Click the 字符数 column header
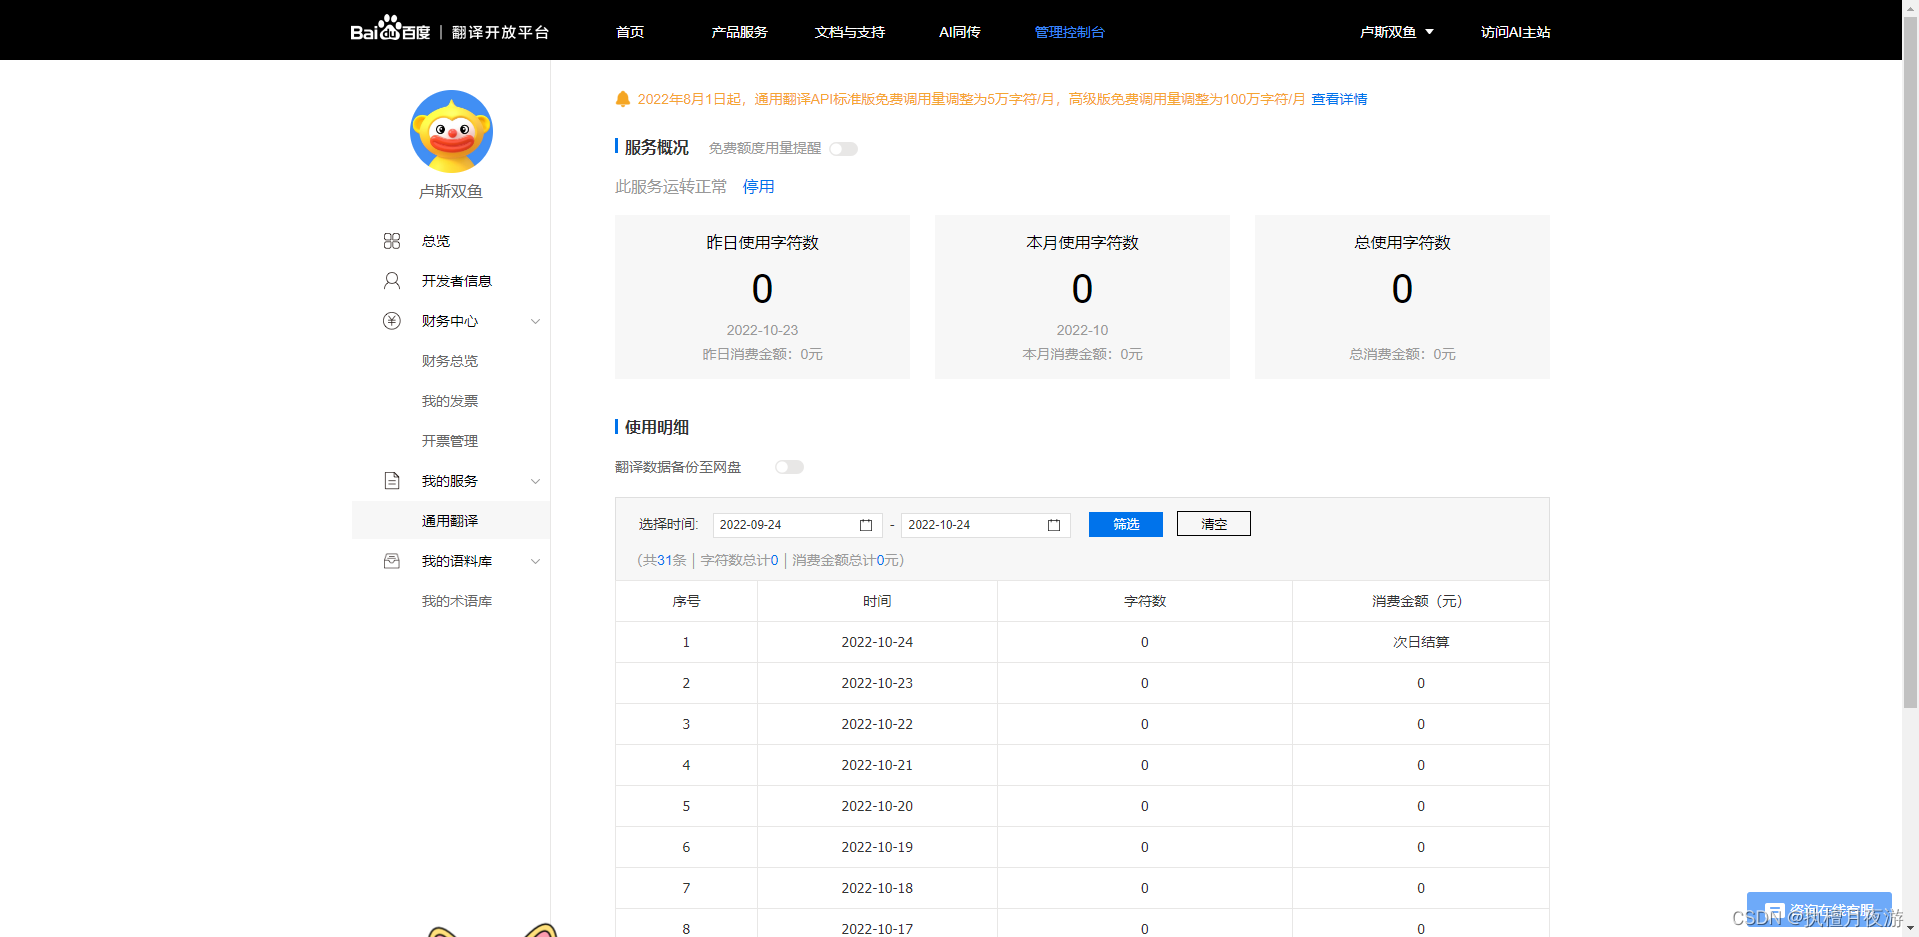1919x937 pixels. point(1145,601)
